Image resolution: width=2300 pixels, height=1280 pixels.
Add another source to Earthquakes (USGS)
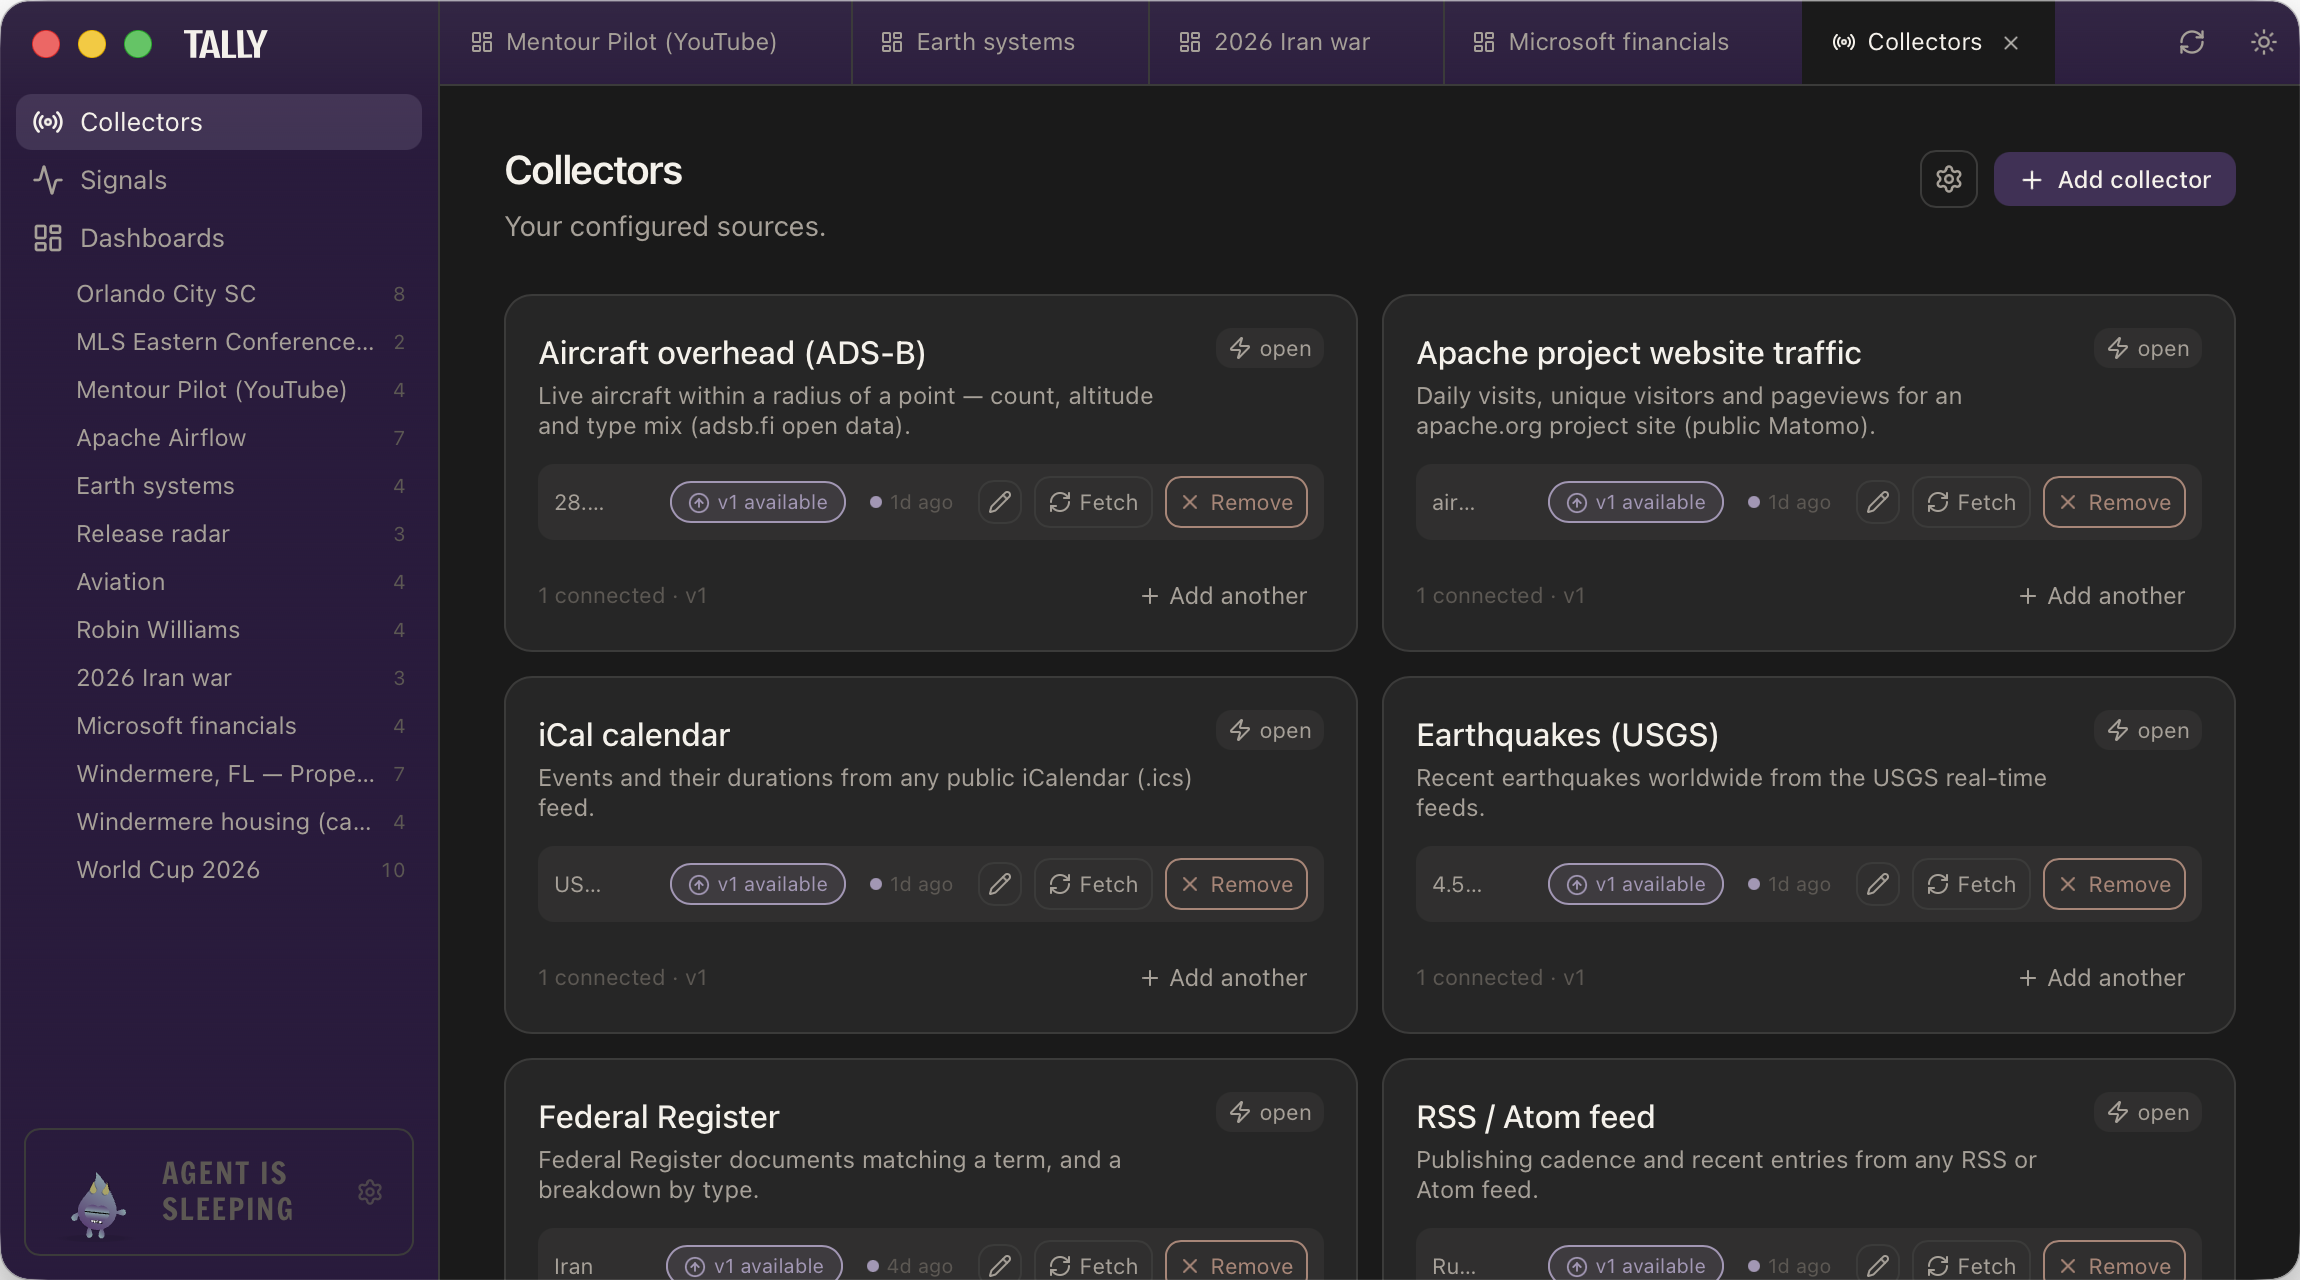pos(2102,978)
